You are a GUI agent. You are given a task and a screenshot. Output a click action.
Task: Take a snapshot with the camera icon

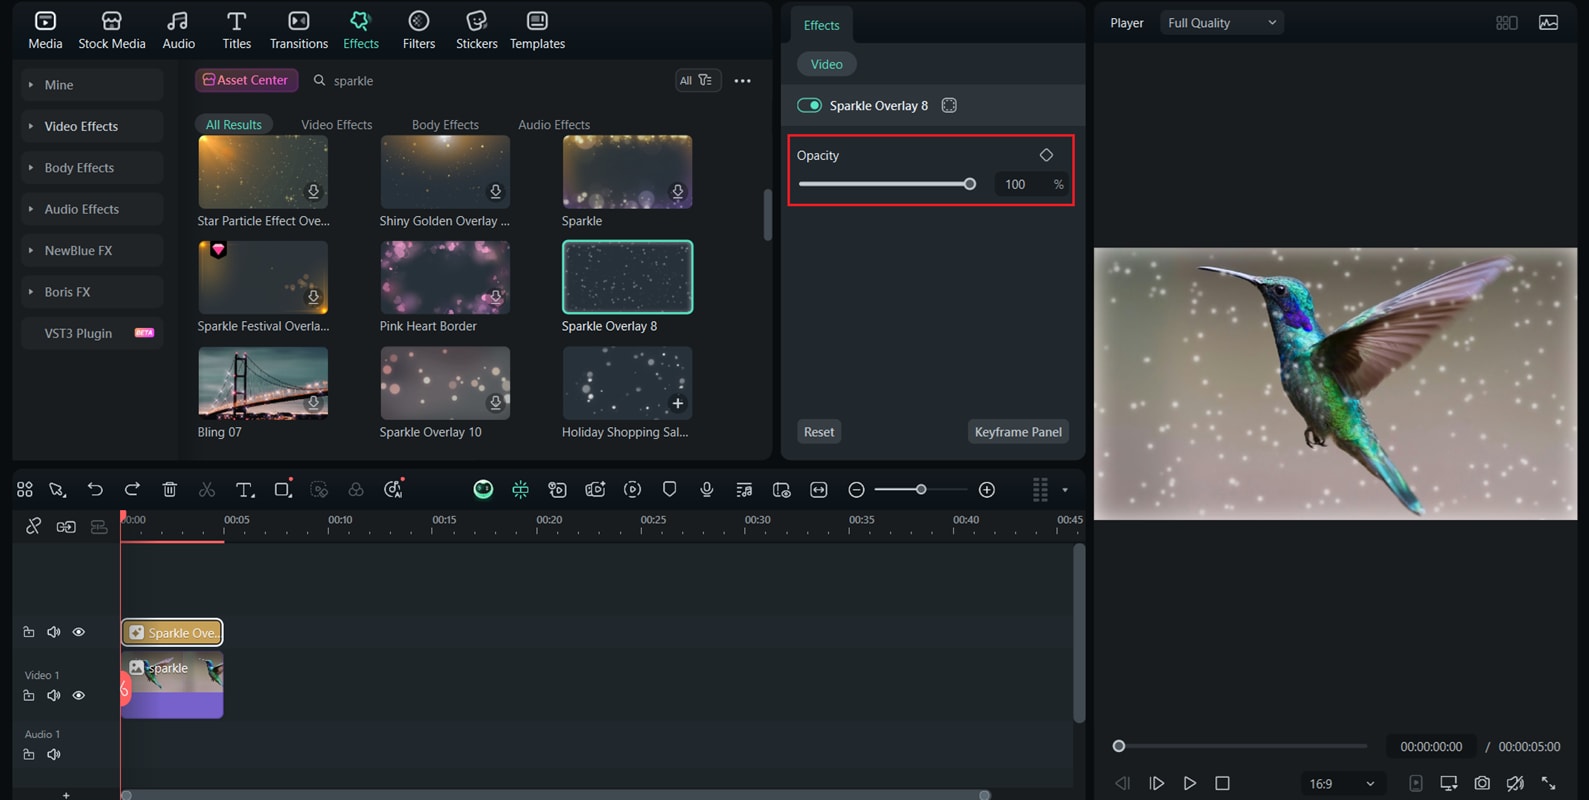tap(1482, 783)
